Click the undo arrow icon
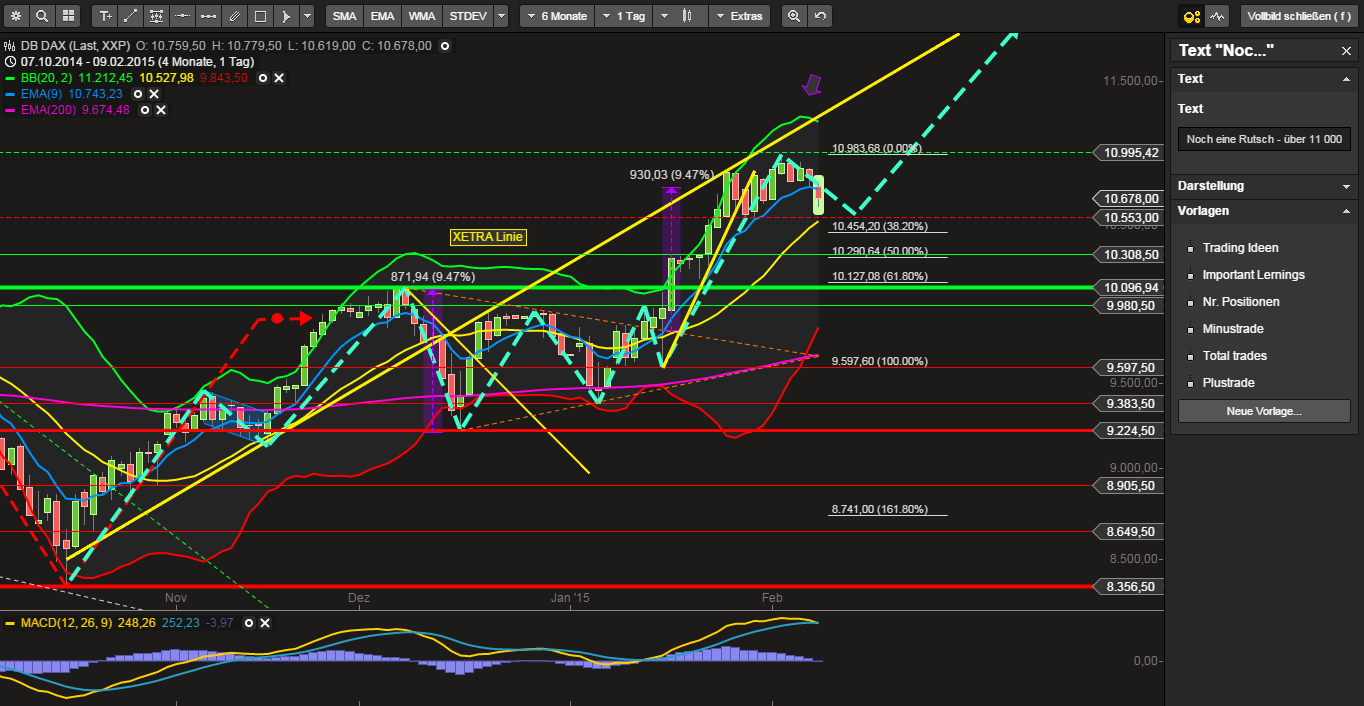This screenshot has height=706, width=1364. (x=820, y=16)
